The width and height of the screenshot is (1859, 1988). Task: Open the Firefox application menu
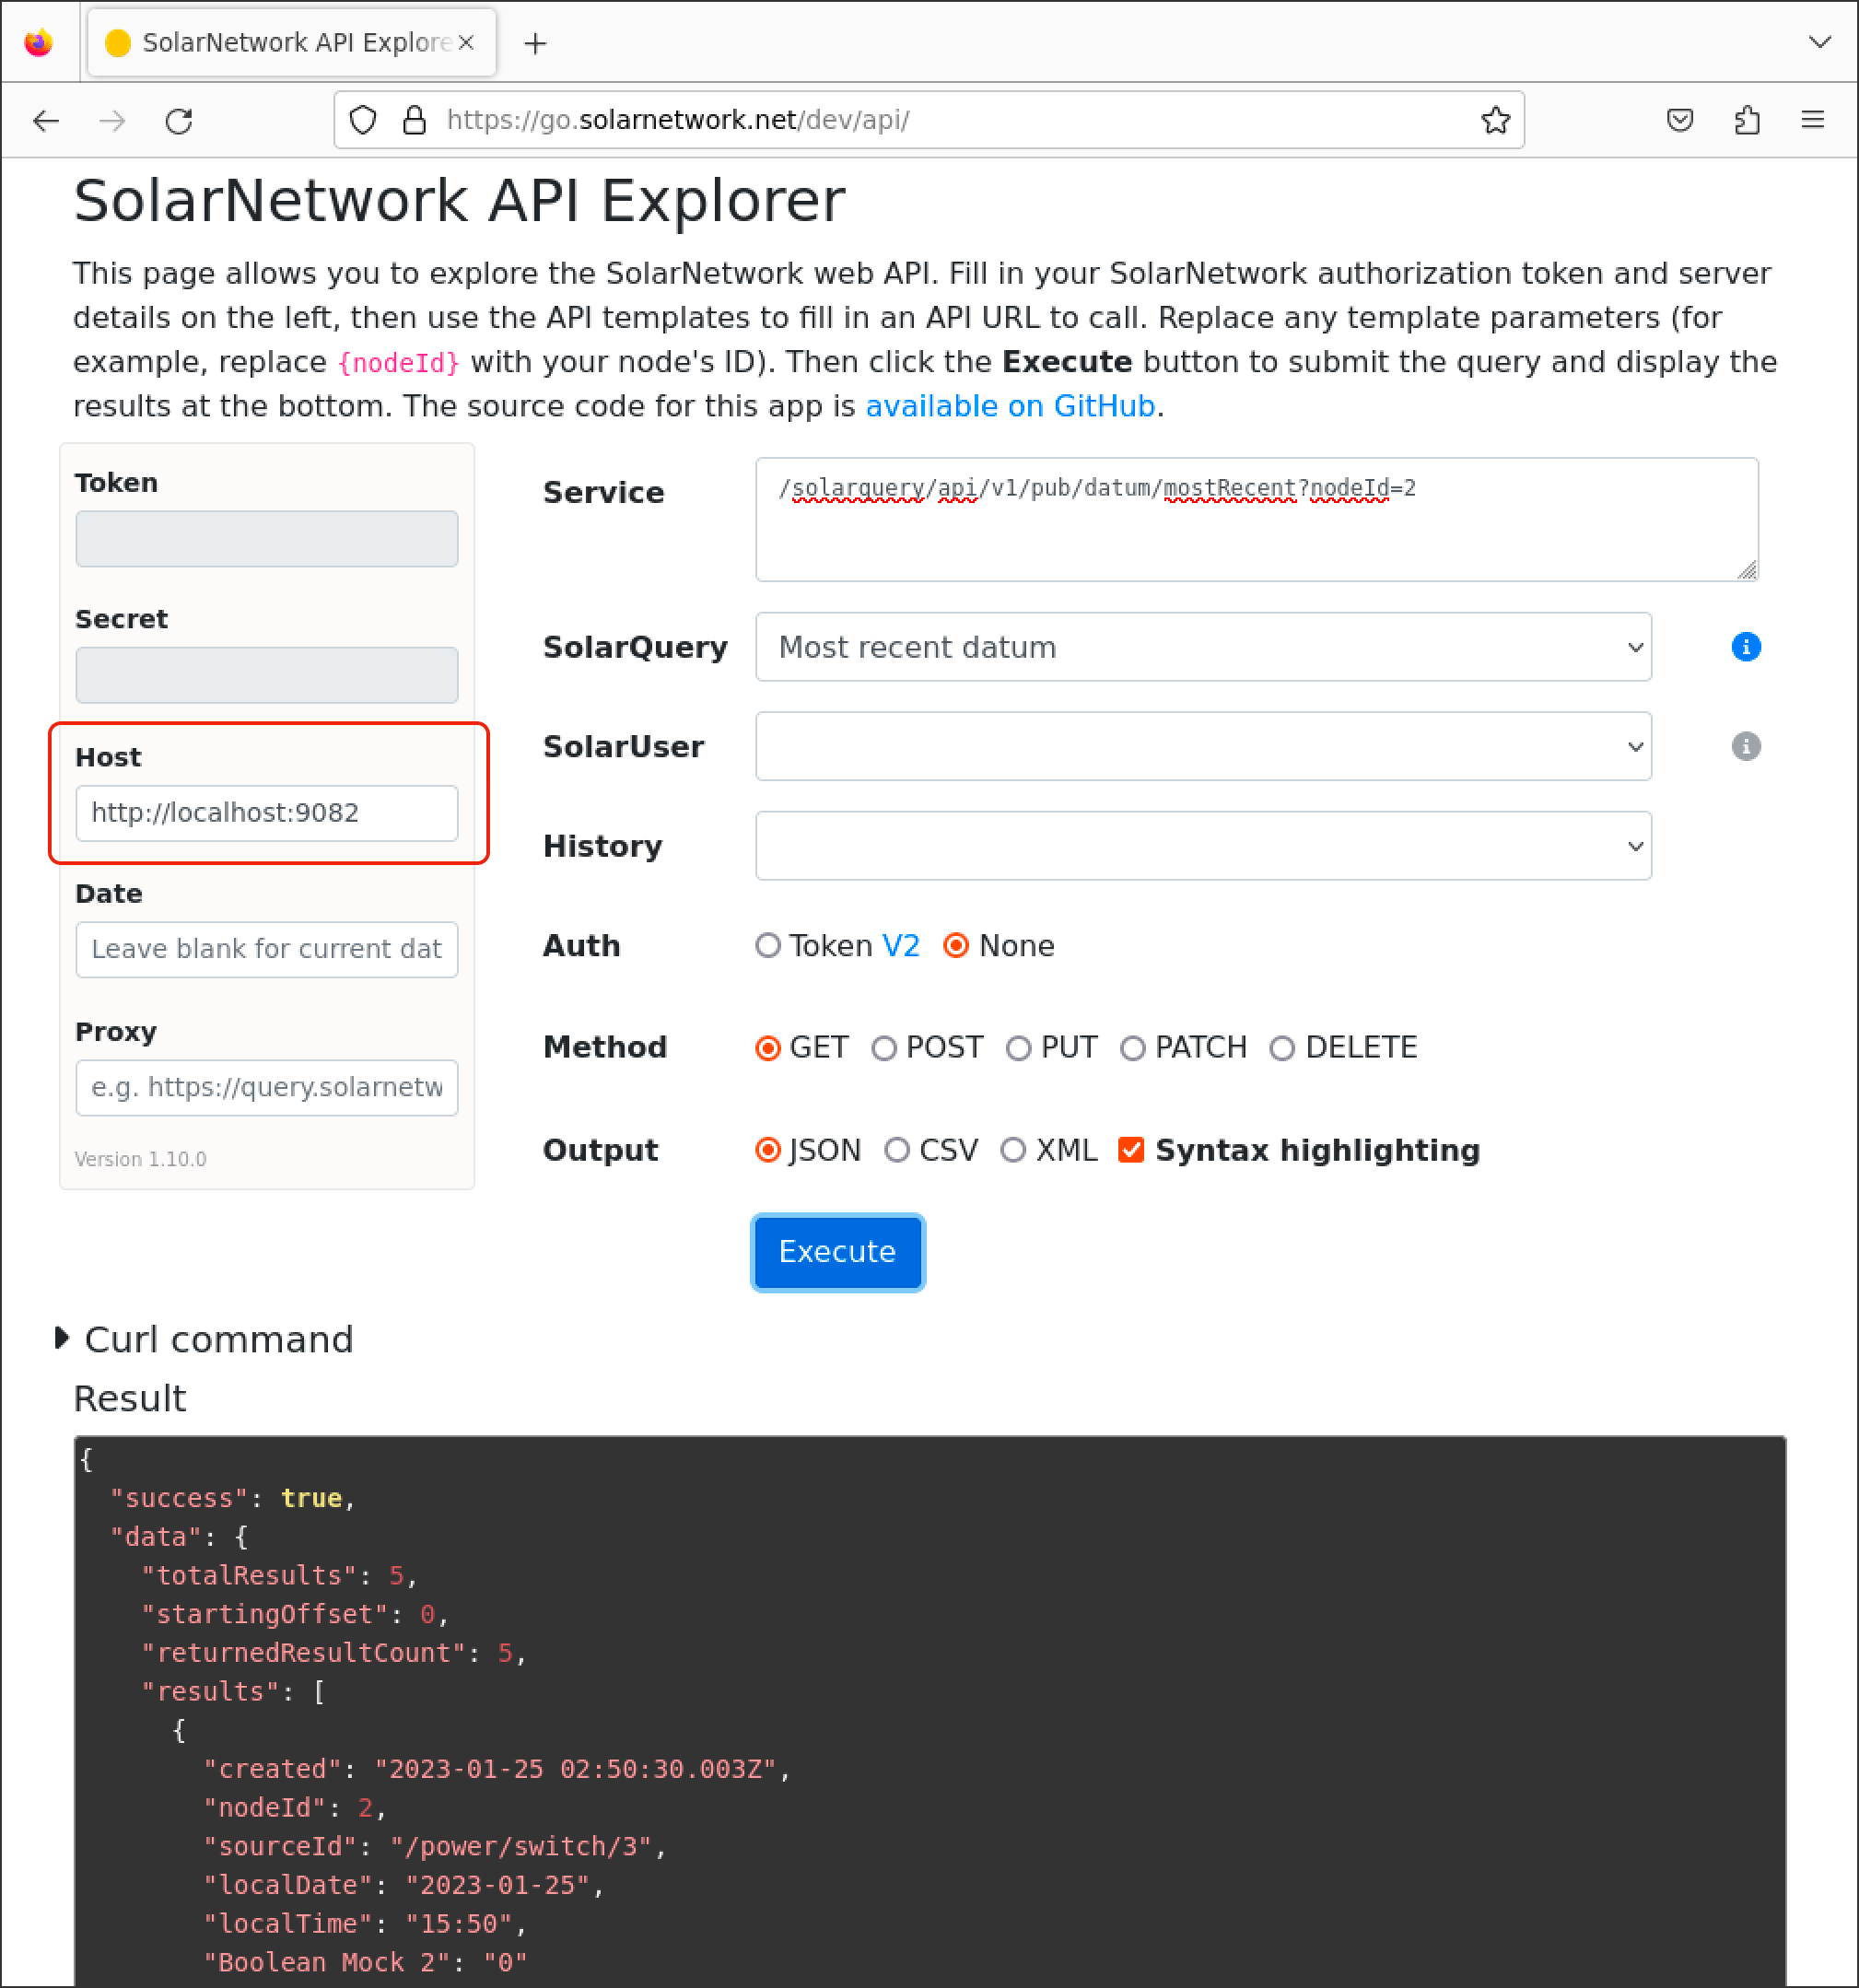(x=1813, y=120)
